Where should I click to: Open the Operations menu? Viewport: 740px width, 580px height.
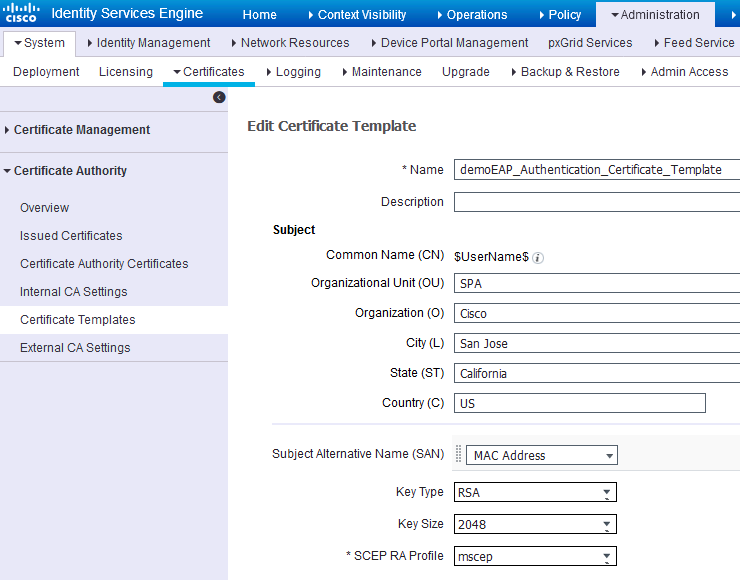tap(472, 15)
